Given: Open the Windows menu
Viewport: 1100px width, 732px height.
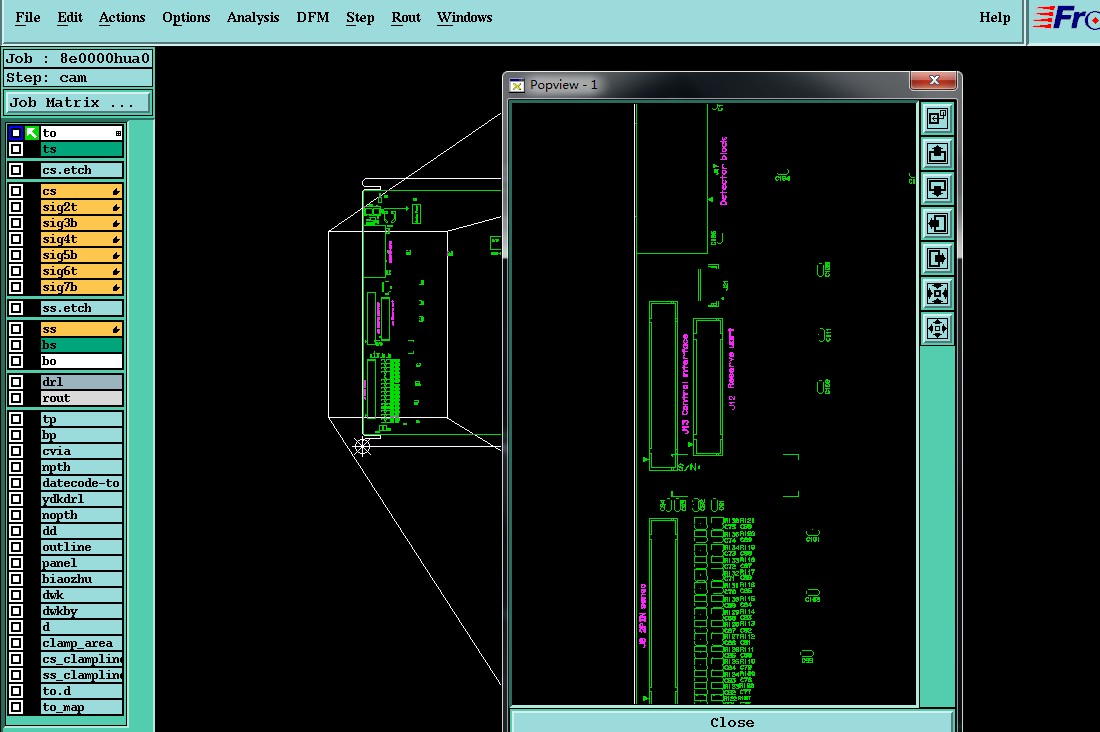Looking at the screenshot, I should (x=464, y=18).
